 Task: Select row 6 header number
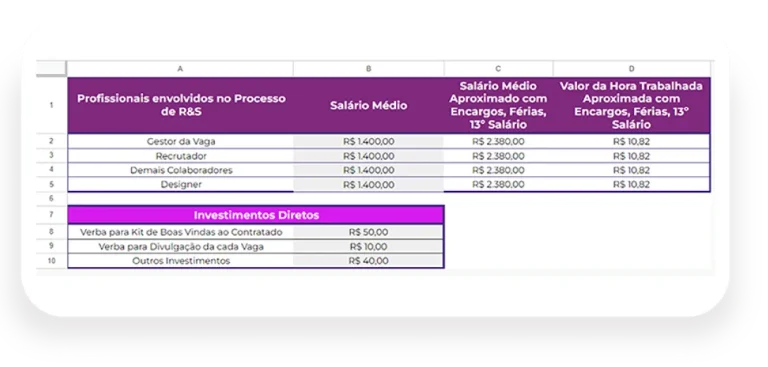coord(51,199)
